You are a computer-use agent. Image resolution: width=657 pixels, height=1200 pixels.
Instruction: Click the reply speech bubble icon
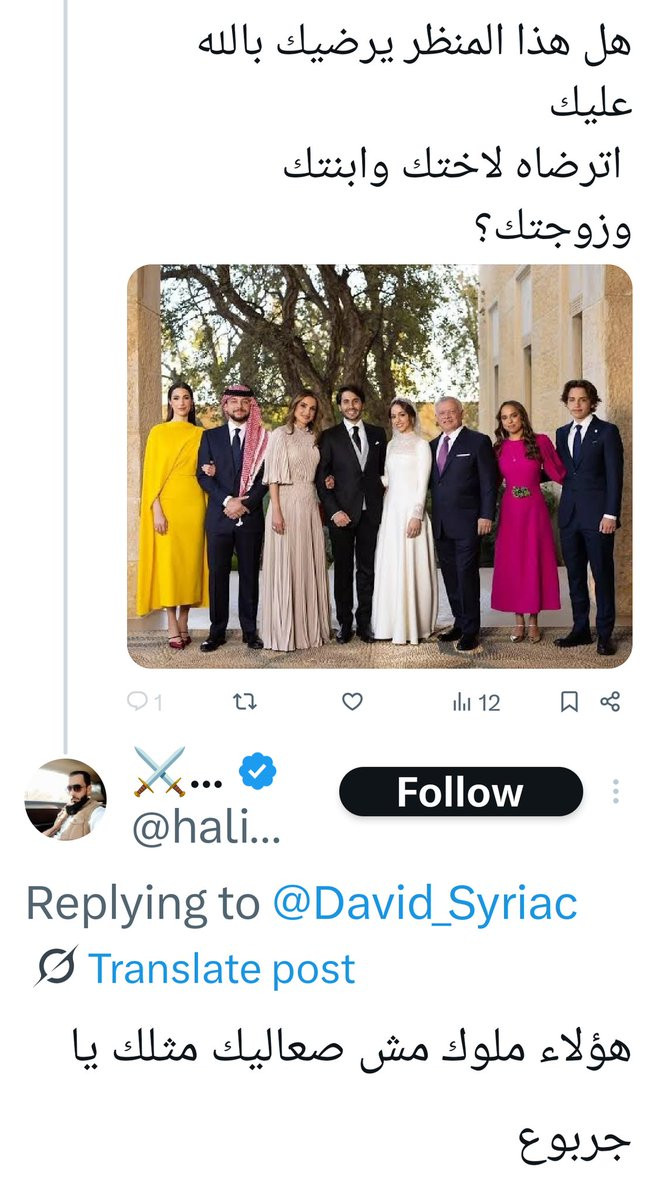click(137, 702)
